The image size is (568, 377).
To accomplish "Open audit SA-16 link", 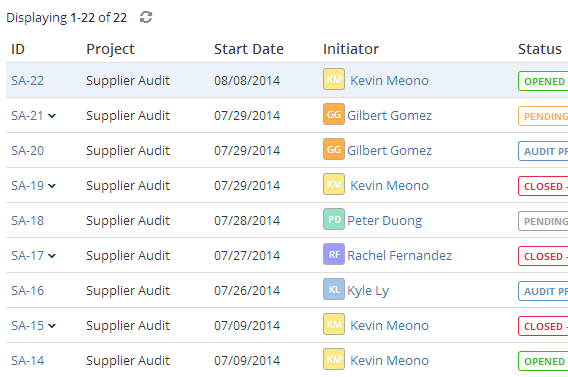I will coord(28,290).
